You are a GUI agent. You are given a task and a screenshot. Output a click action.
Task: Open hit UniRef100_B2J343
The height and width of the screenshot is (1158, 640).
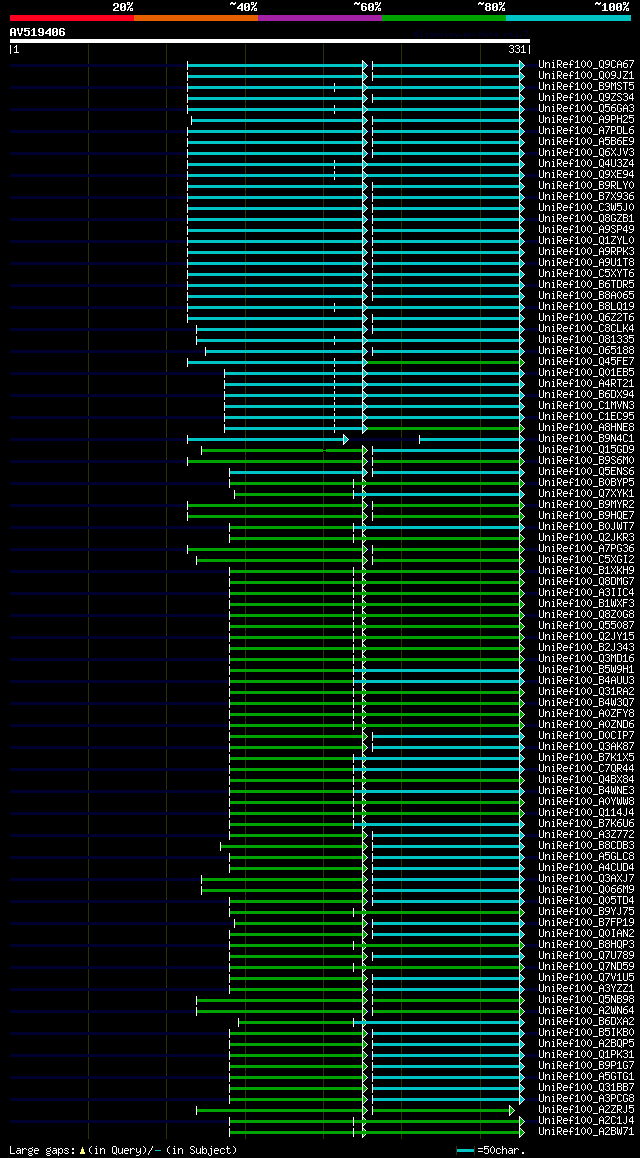(x=586, y=648)
